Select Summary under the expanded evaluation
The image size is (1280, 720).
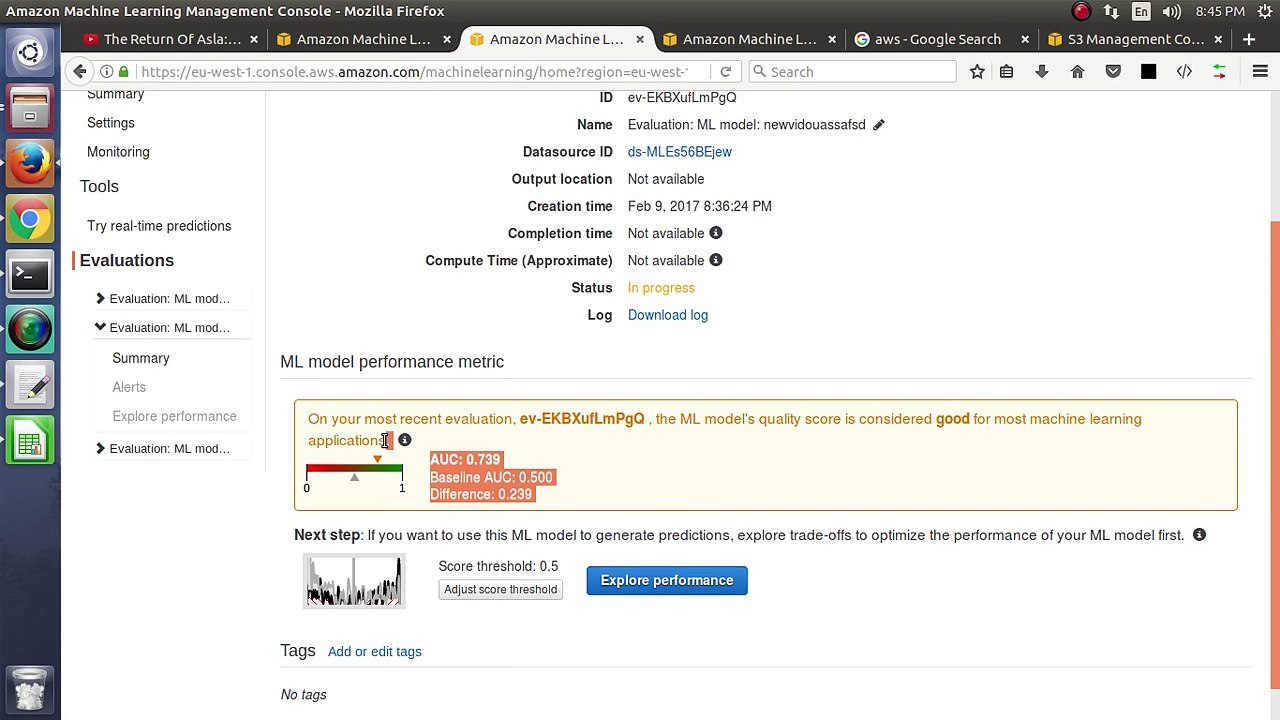[x=141, y=358]
